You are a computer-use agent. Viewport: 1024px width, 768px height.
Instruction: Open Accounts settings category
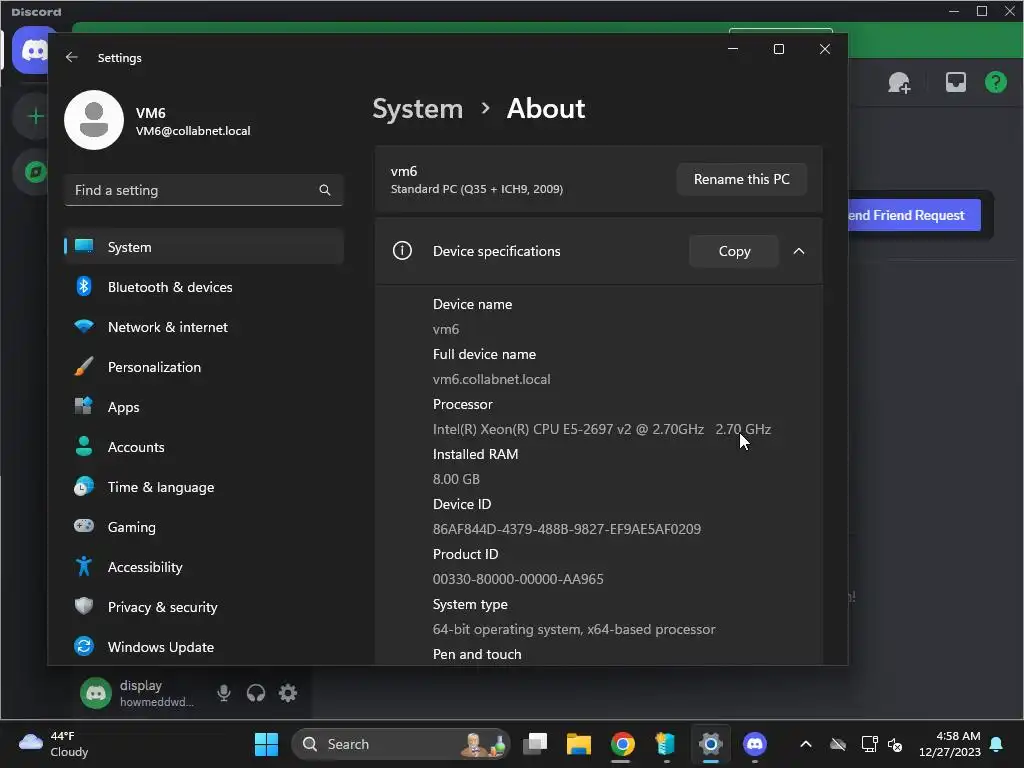click(204, 447)
